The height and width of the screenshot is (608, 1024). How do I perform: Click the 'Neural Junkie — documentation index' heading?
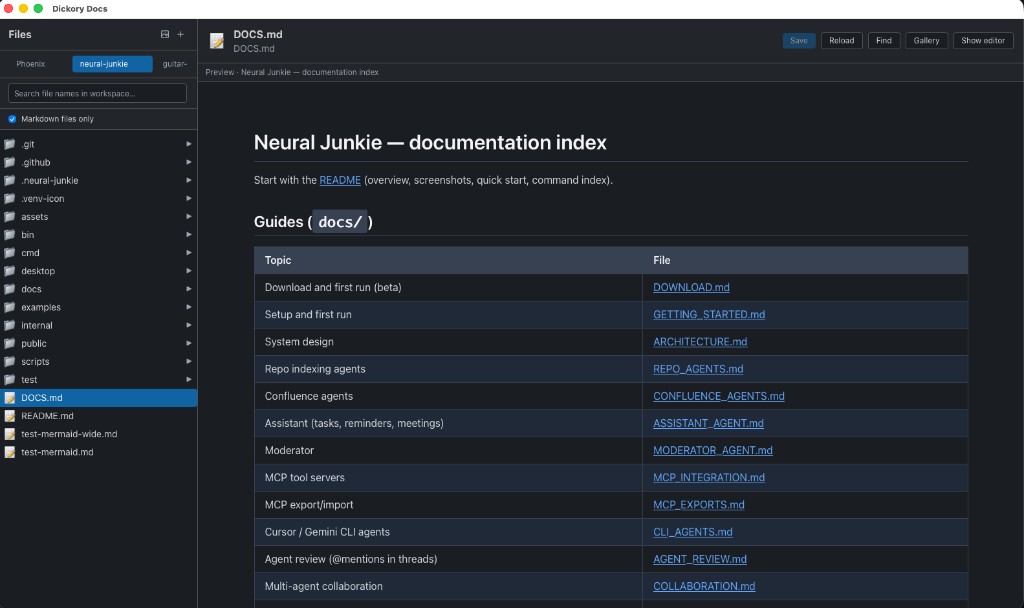click(430, 143)
